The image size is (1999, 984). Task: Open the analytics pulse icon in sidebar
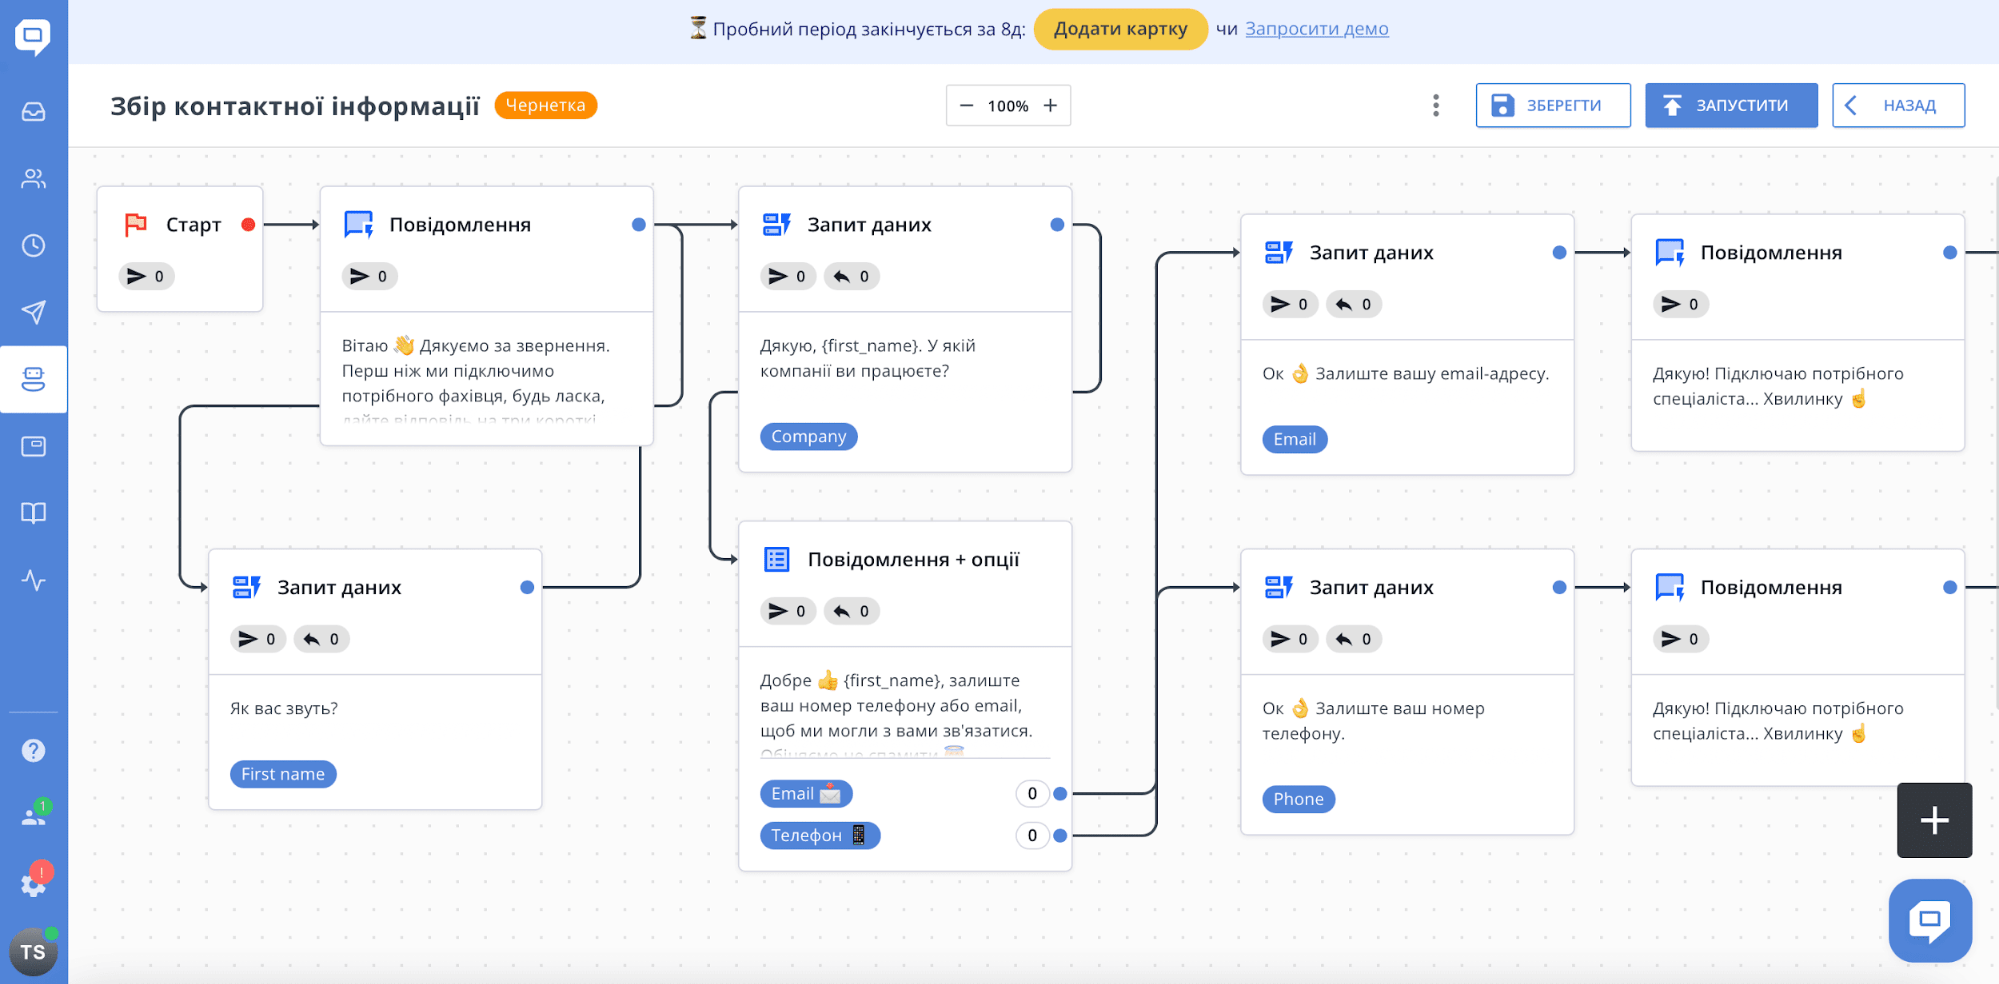[33, 580]
